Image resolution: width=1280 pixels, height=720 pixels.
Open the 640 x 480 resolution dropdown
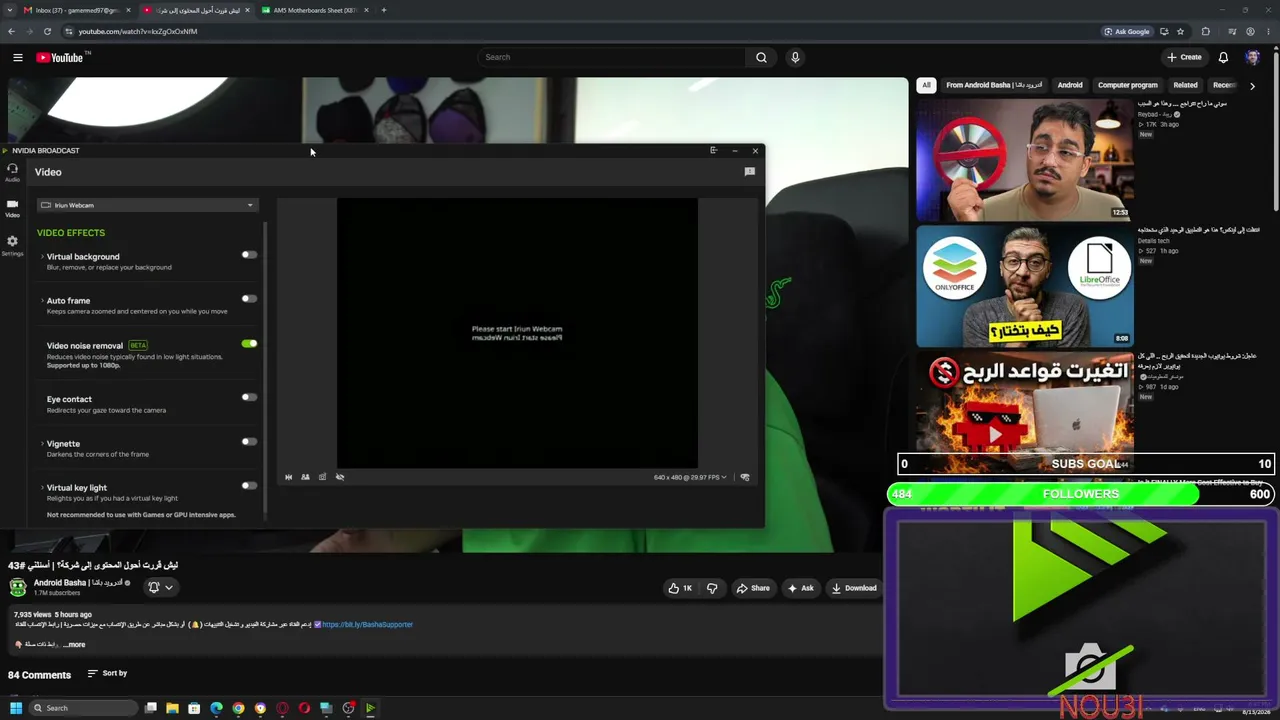690,477
